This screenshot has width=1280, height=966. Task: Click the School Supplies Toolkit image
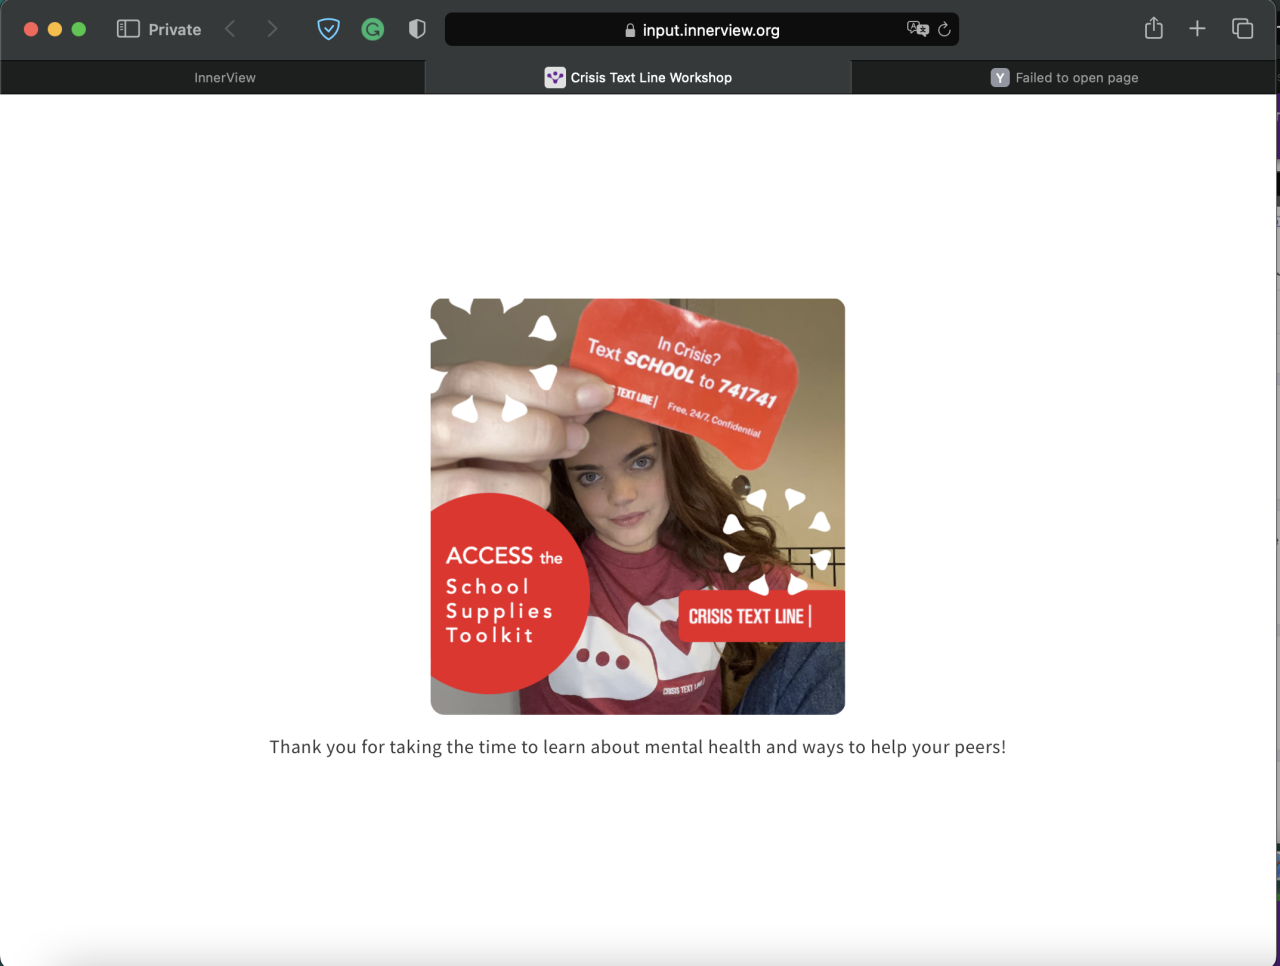638,506
